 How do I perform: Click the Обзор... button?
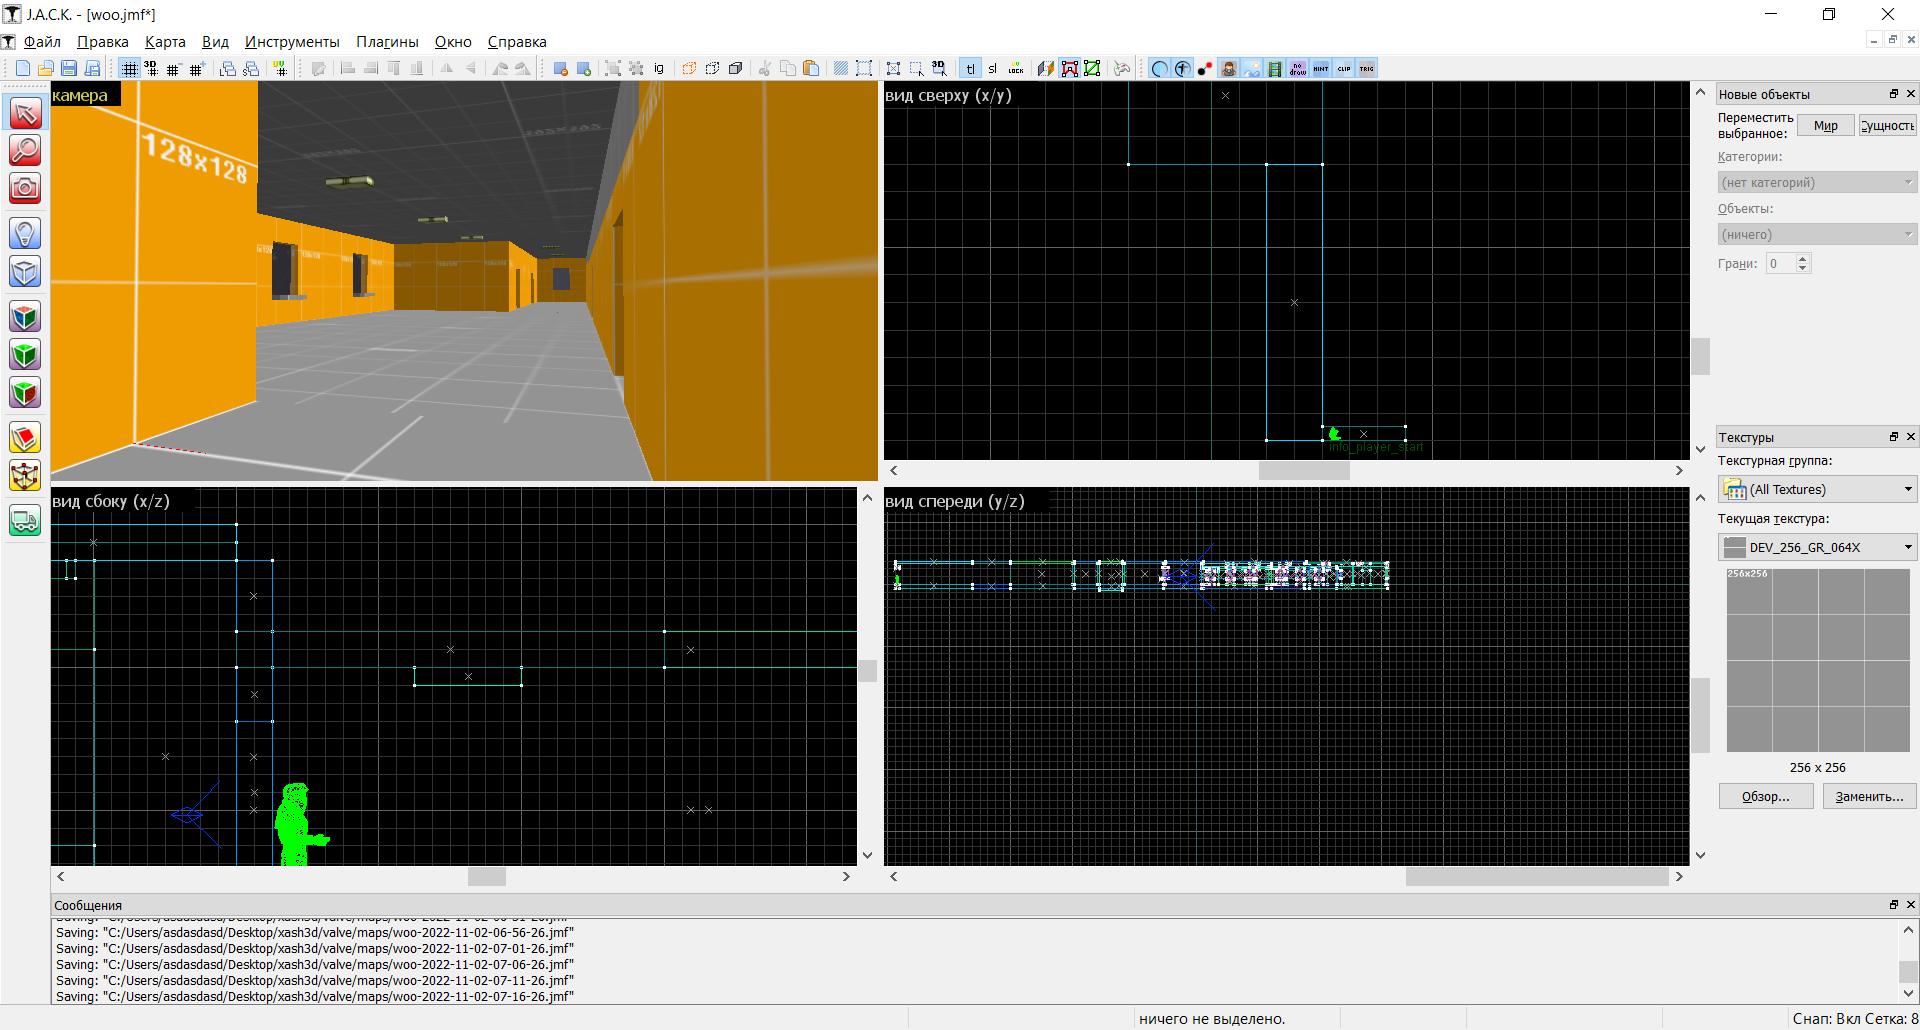[1765, 796]
